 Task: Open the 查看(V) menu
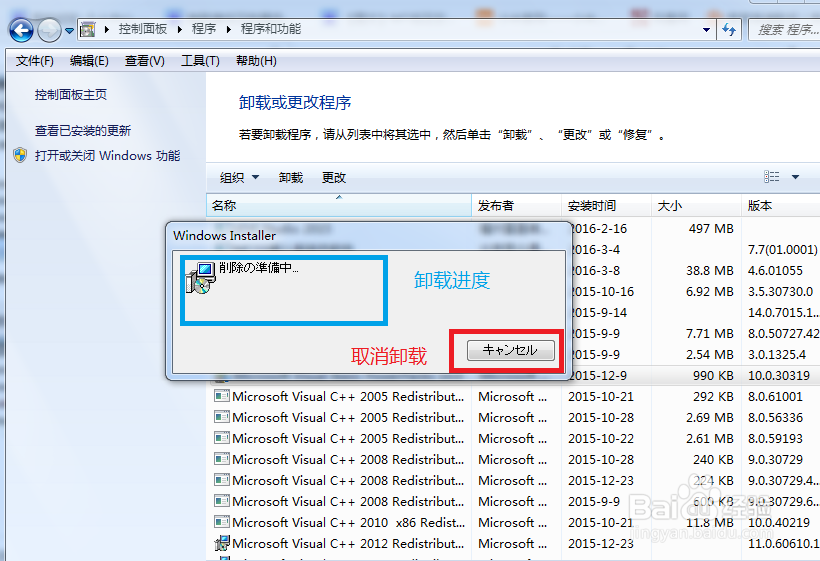144,61
